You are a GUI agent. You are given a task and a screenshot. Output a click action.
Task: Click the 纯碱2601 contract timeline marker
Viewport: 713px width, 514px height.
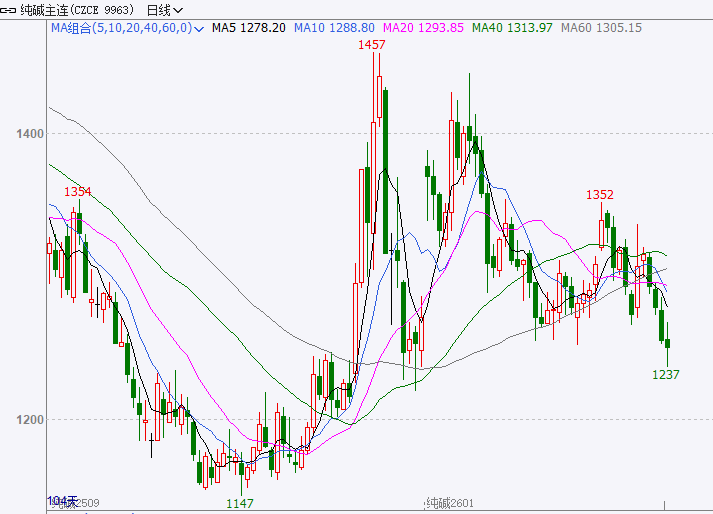point(448,502)
